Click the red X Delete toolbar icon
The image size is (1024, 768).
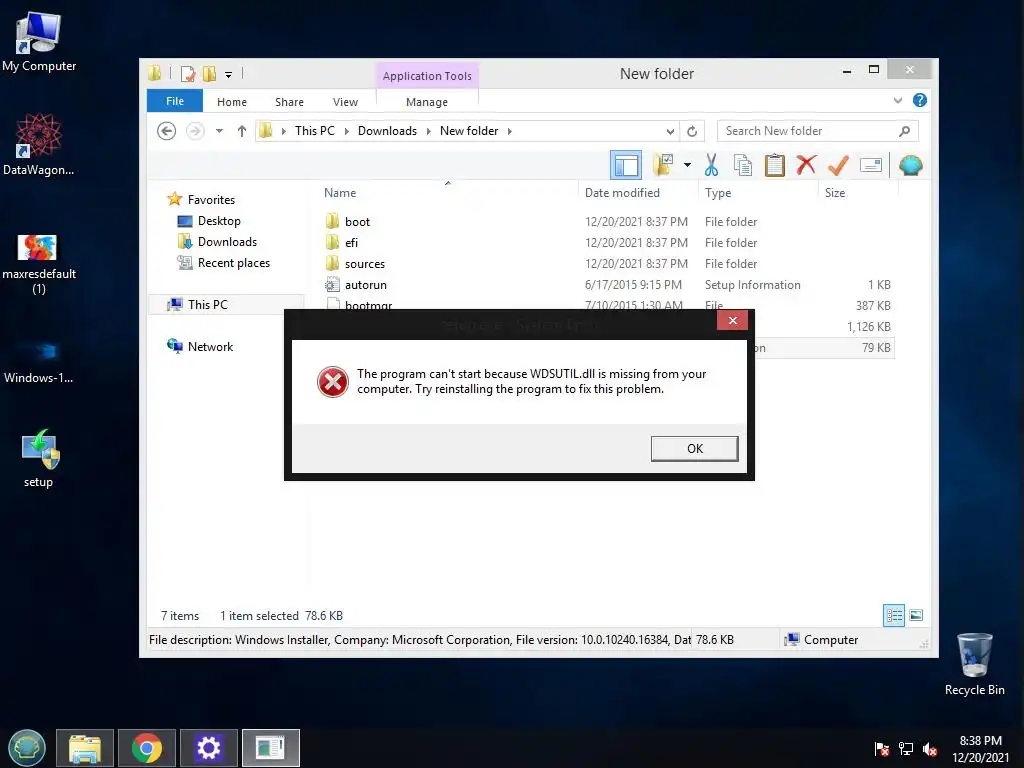[807, 165]
